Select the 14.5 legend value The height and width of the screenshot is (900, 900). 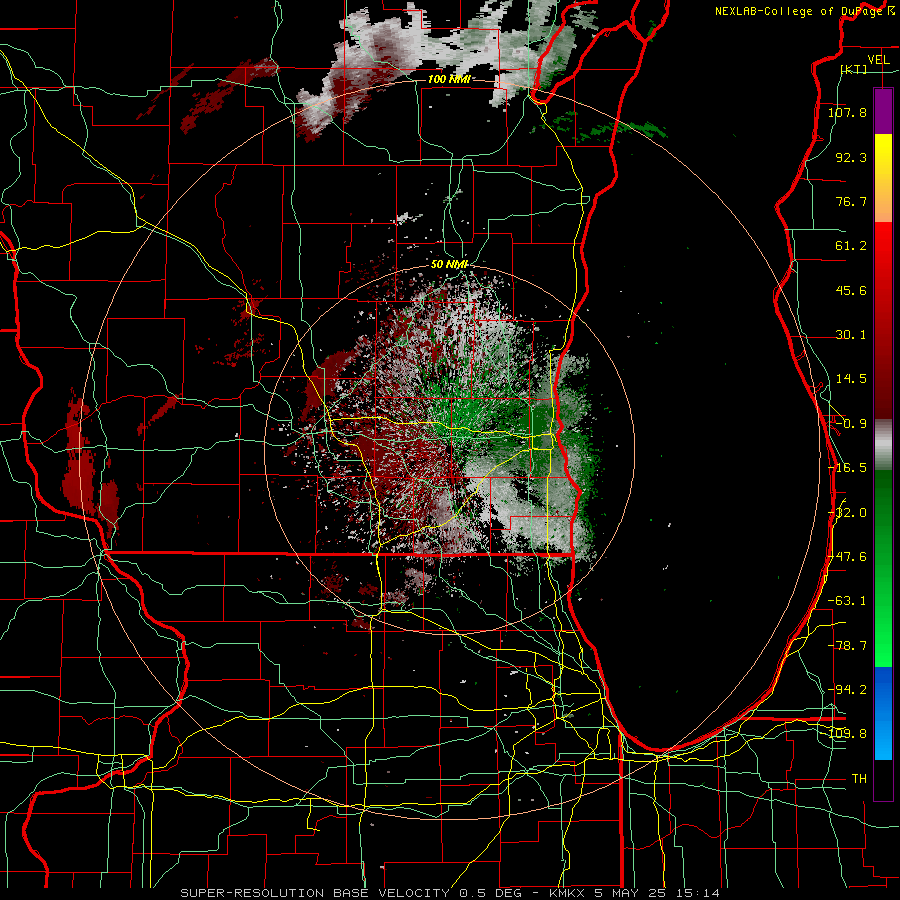[x=851, y=379]
